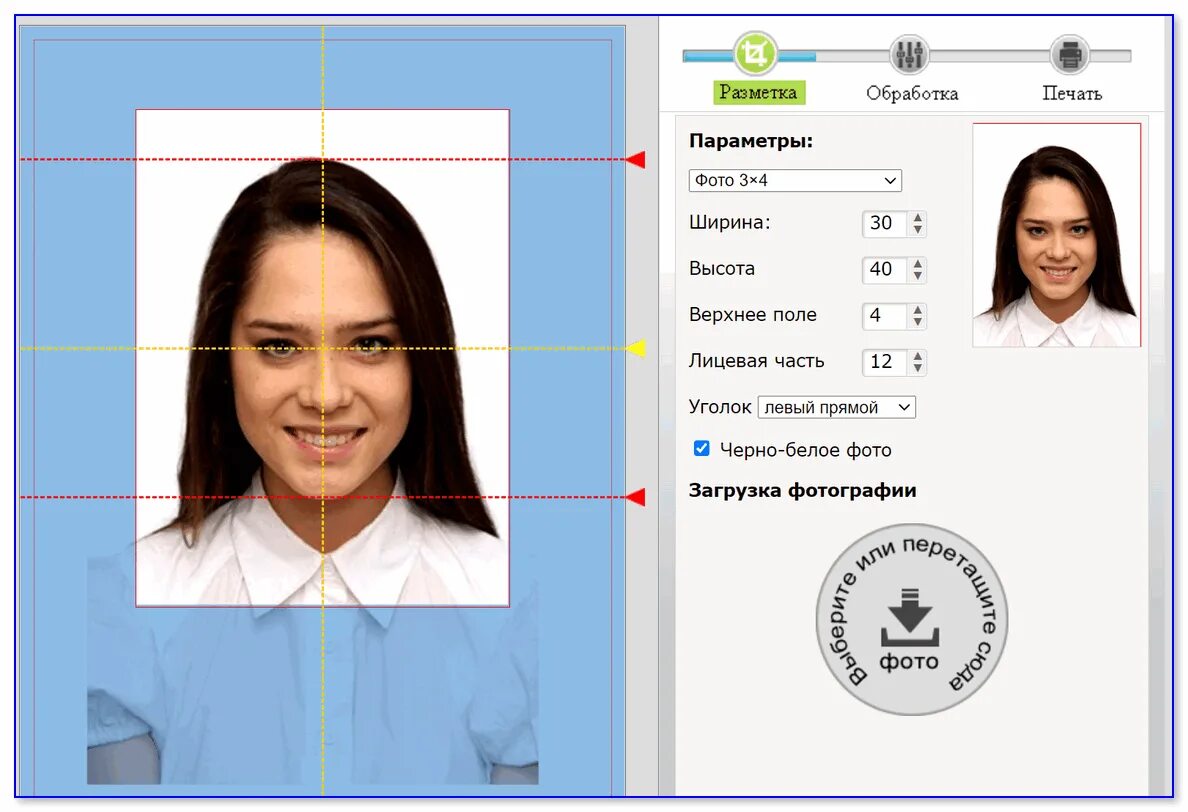Expand the Уголок corner dropdown
This screenshot has width=1188, height=812.
pyautogui.click(x=836, y=407)
